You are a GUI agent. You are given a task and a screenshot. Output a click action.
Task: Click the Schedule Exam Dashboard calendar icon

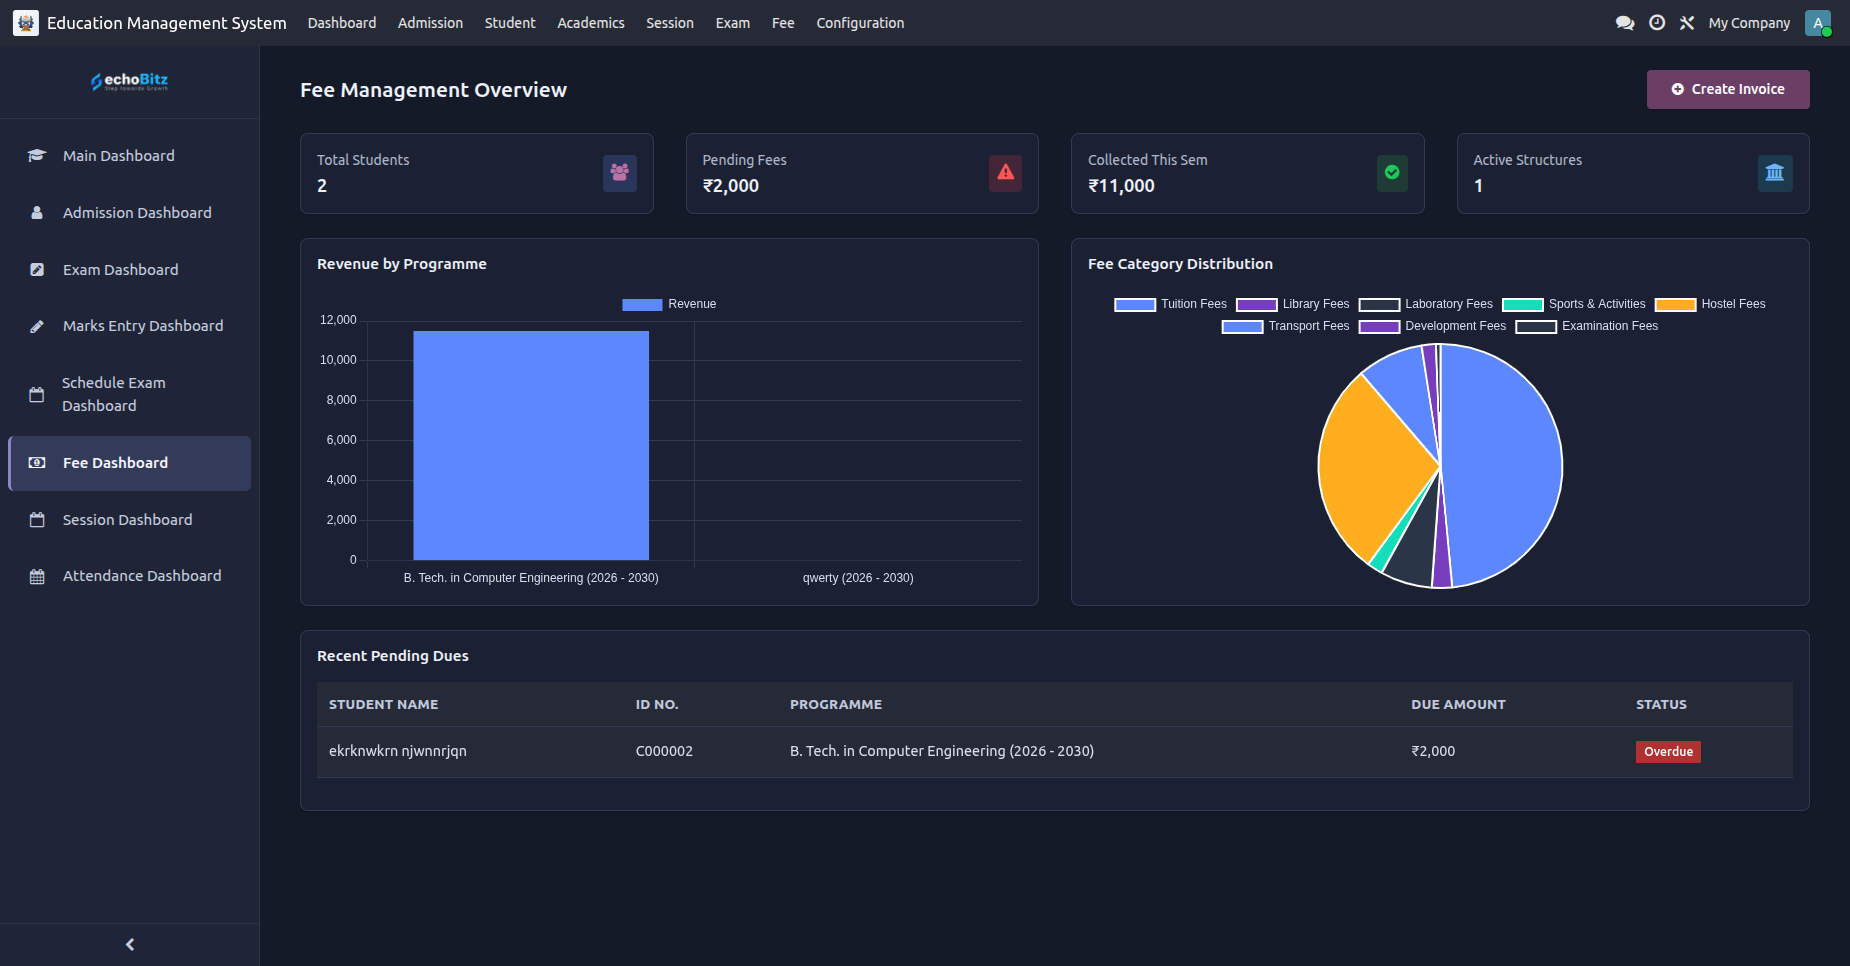37,394
